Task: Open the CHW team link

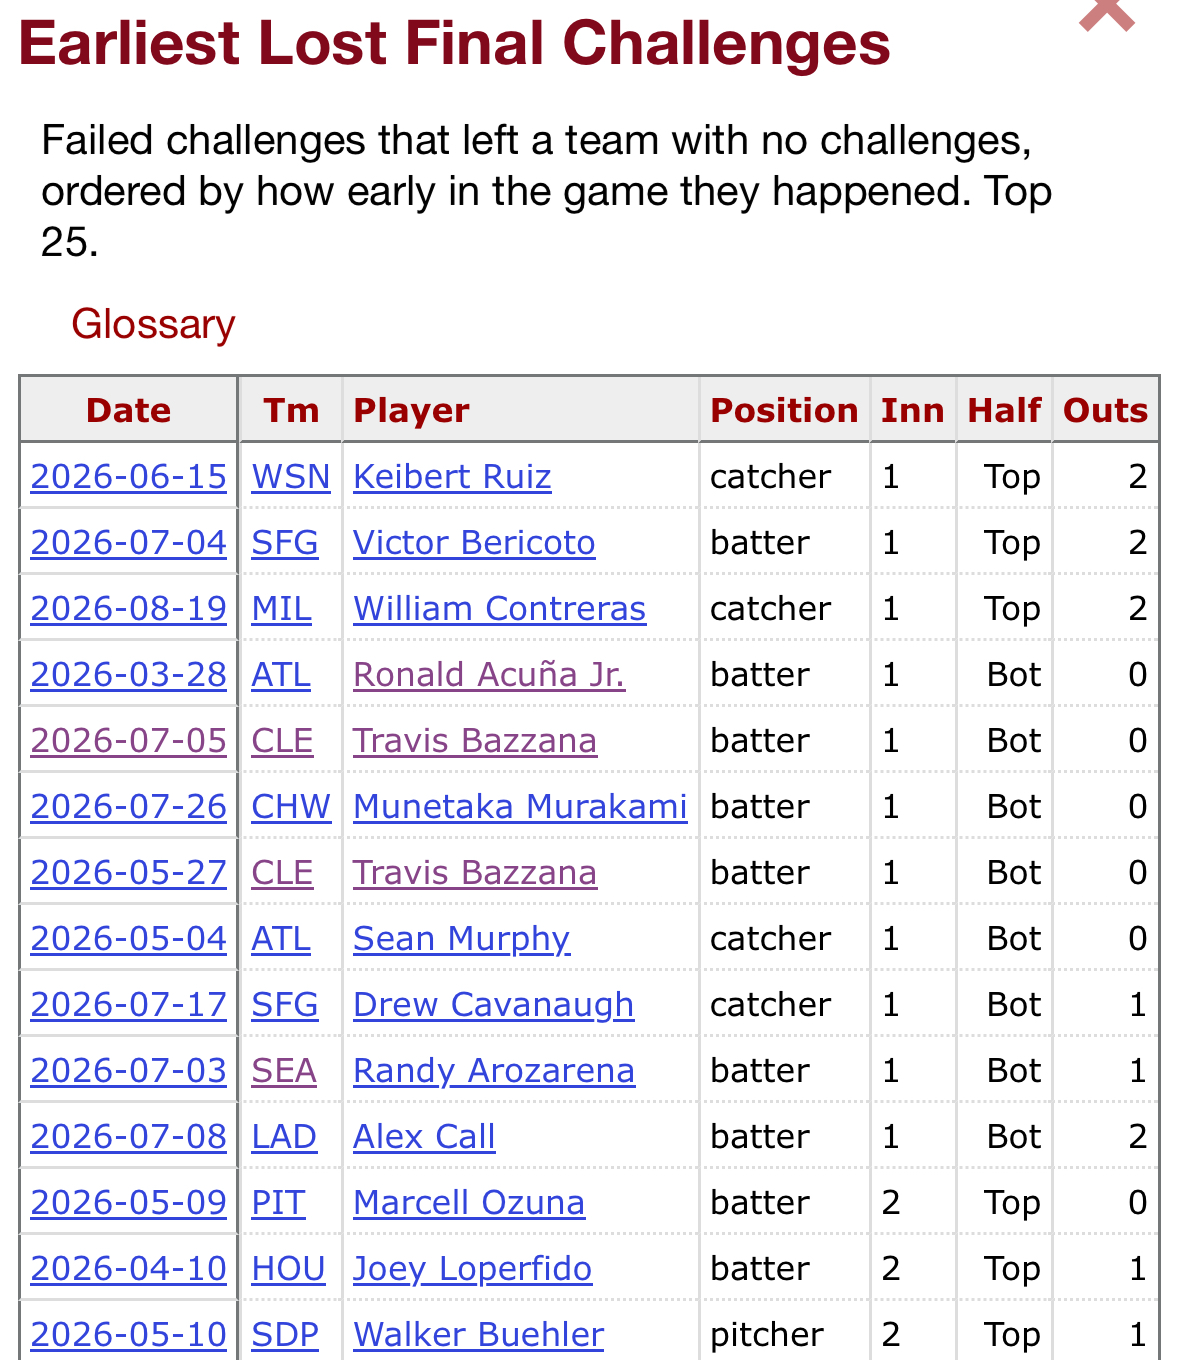Action: click(291, 807)
